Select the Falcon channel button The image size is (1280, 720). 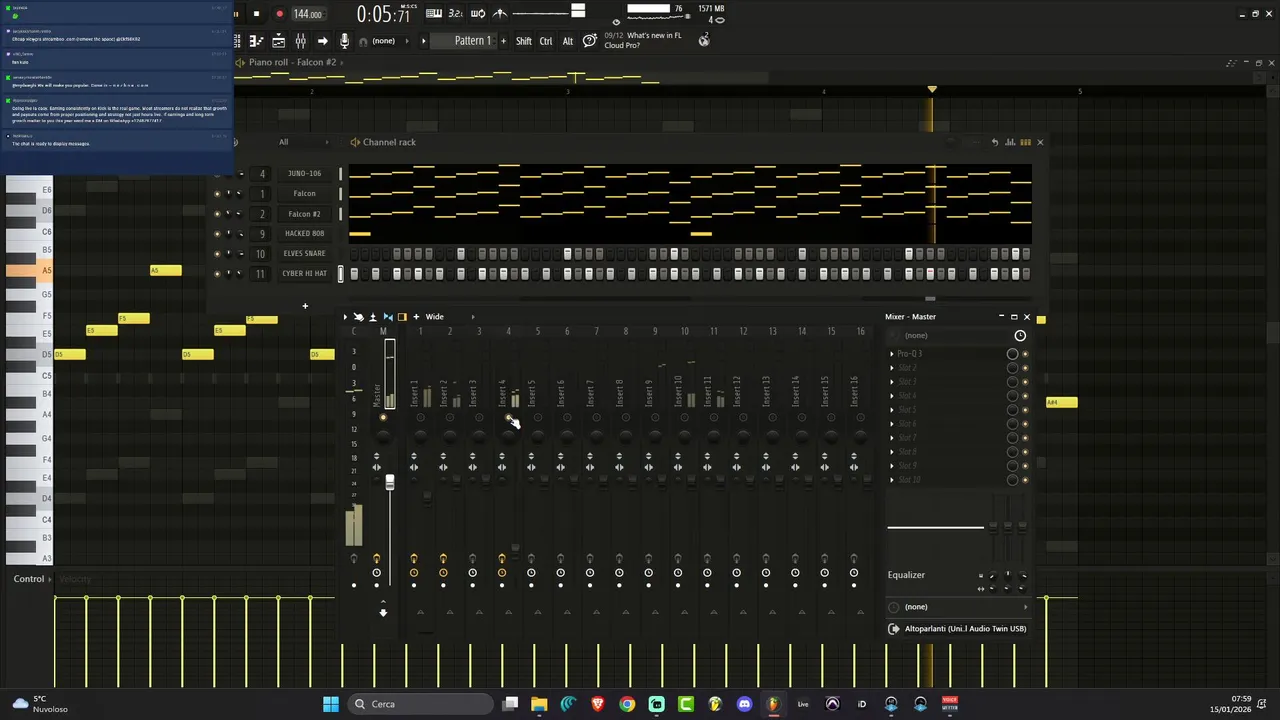[304, 193]
